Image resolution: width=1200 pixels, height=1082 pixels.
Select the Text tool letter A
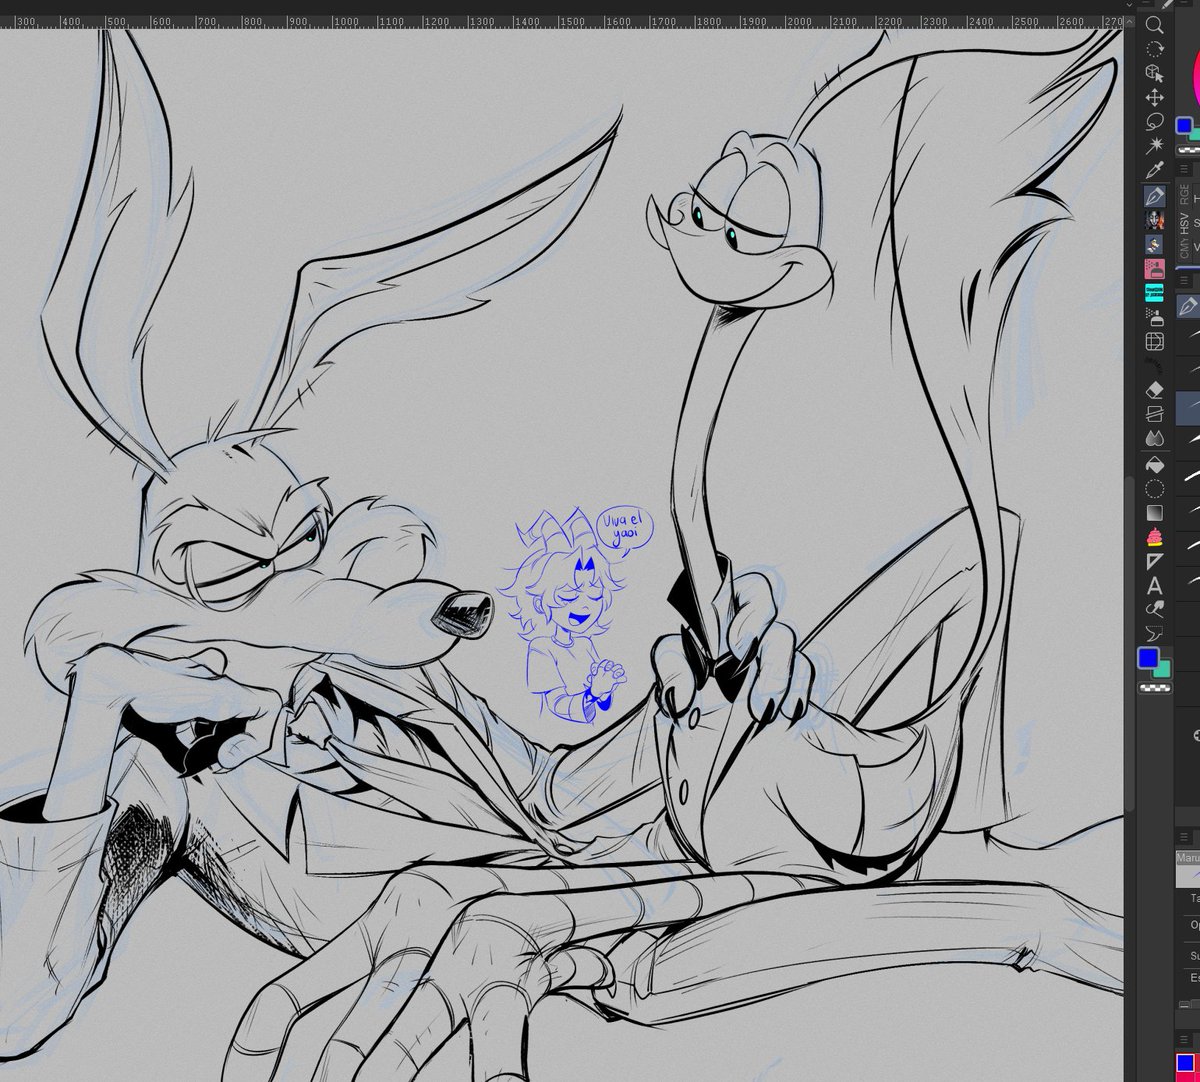pos(1155,585)
